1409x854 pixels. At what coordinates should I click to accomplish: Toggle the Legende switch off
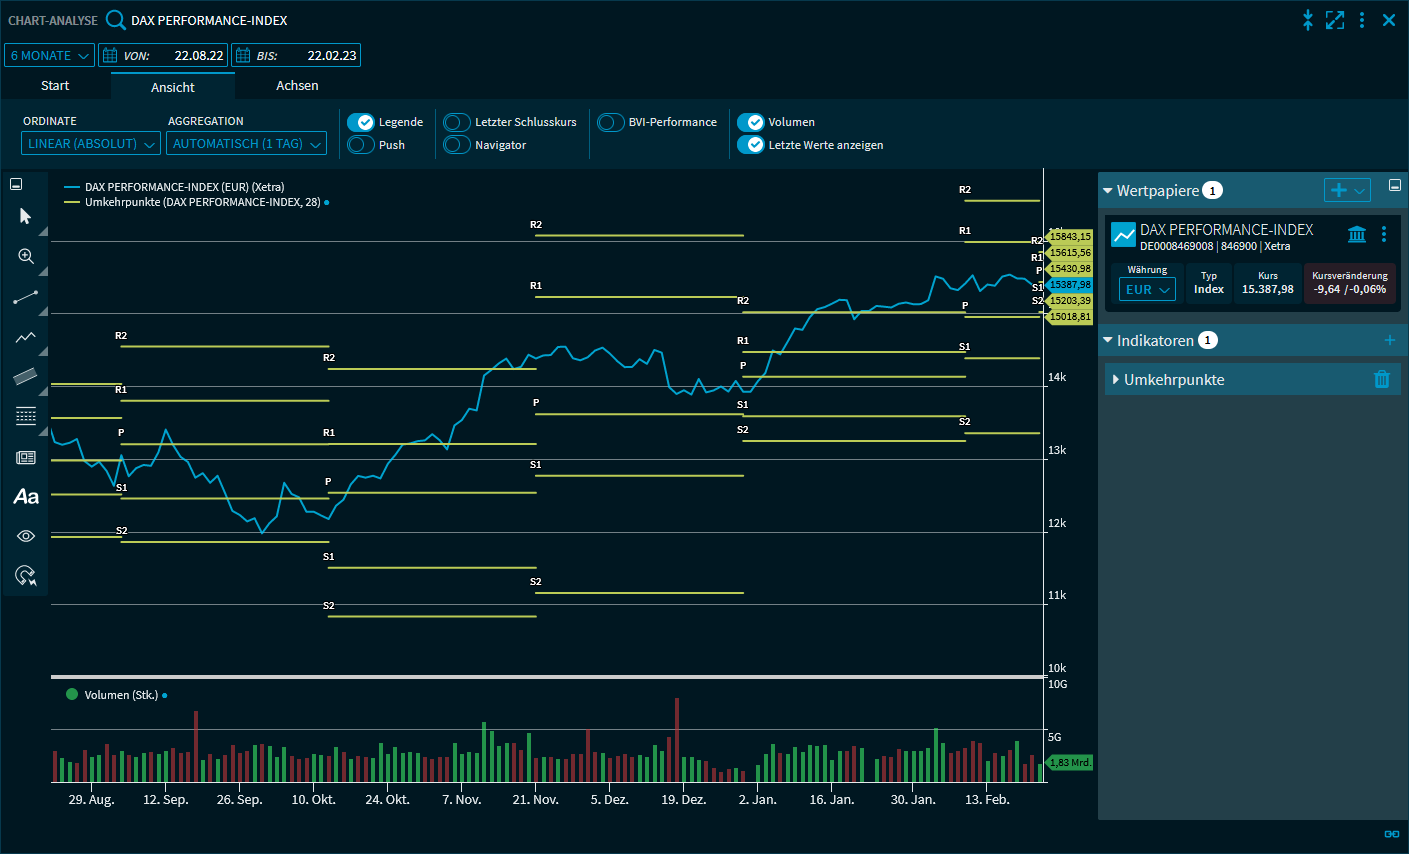pyautogui.click(x=361, y=122)
